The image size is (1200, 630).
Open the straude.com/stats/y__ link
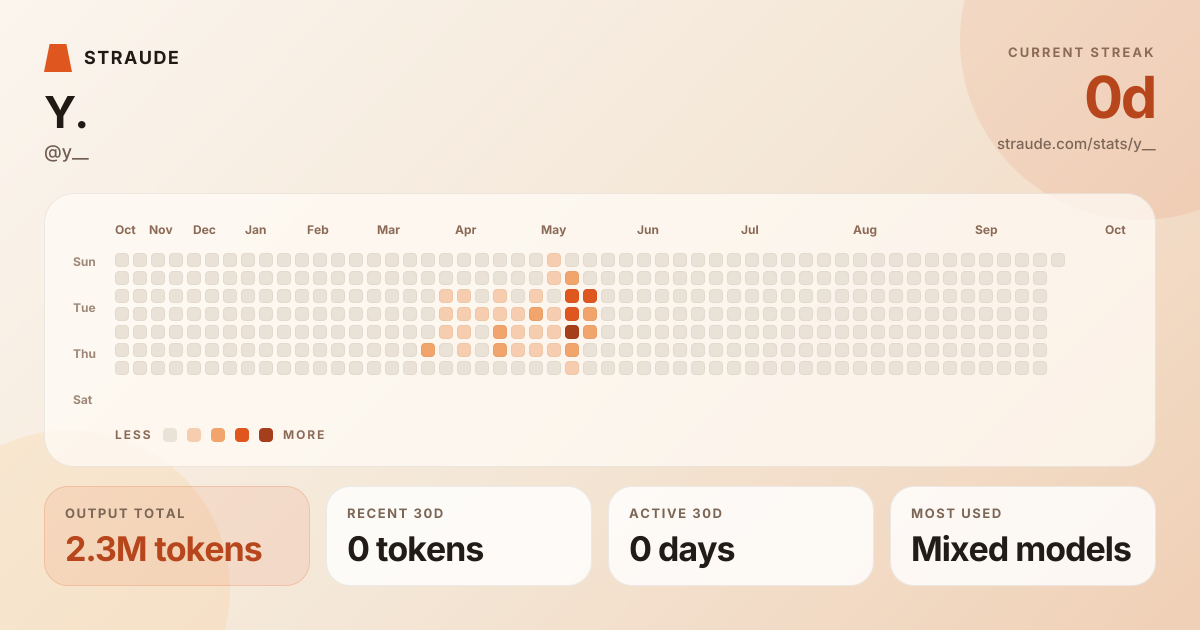click(x=1076, y=144)
